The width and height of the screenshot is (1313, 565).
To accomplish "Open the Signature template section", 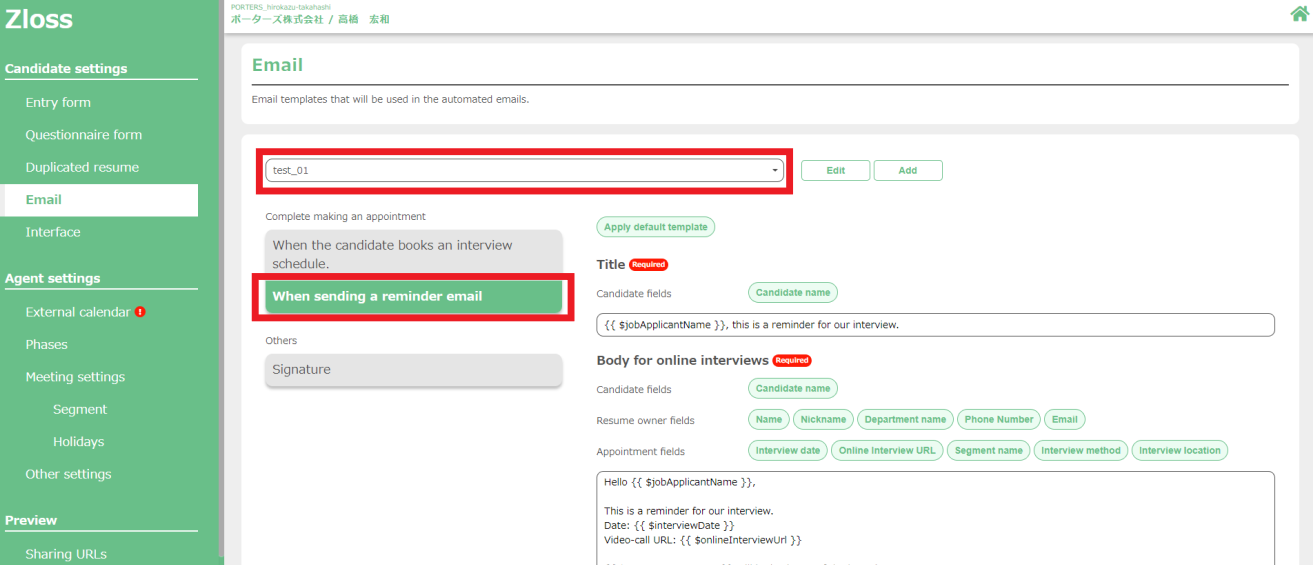I will (x=413, y=370).
